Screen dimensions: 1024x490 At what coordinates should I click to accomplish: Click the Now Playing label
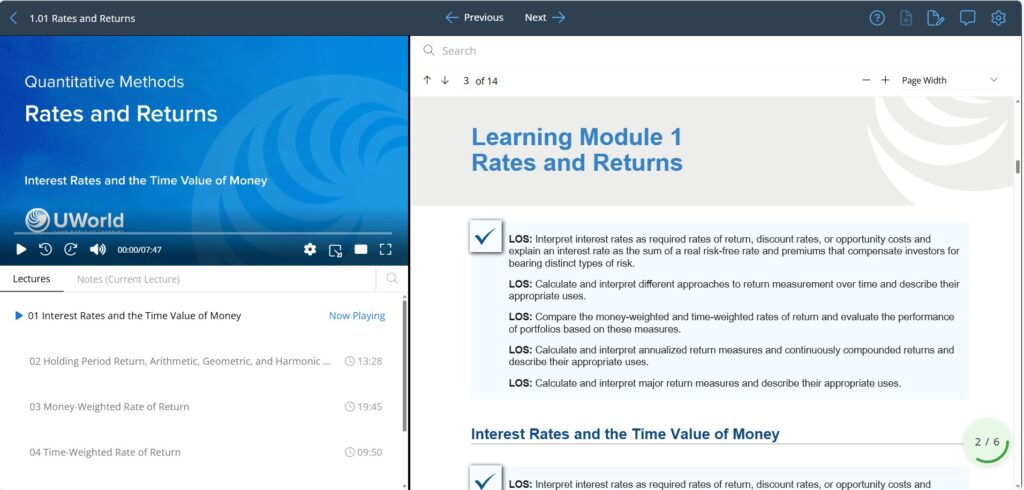(357, 316)
